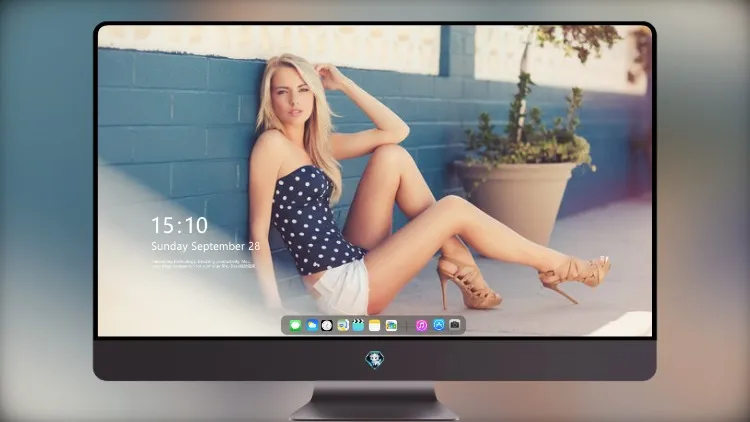Viewport: 750px width, 422px height.
Task: Open the Camera app in dock
Action: tap(455, 325)
